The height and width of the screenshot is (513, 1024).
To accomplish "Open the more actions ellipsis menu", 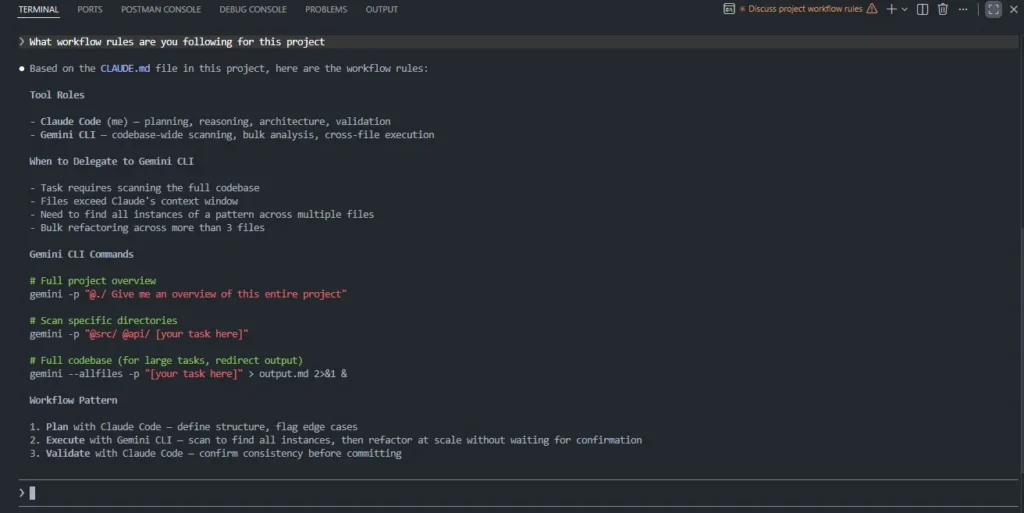I will point(963,9).
